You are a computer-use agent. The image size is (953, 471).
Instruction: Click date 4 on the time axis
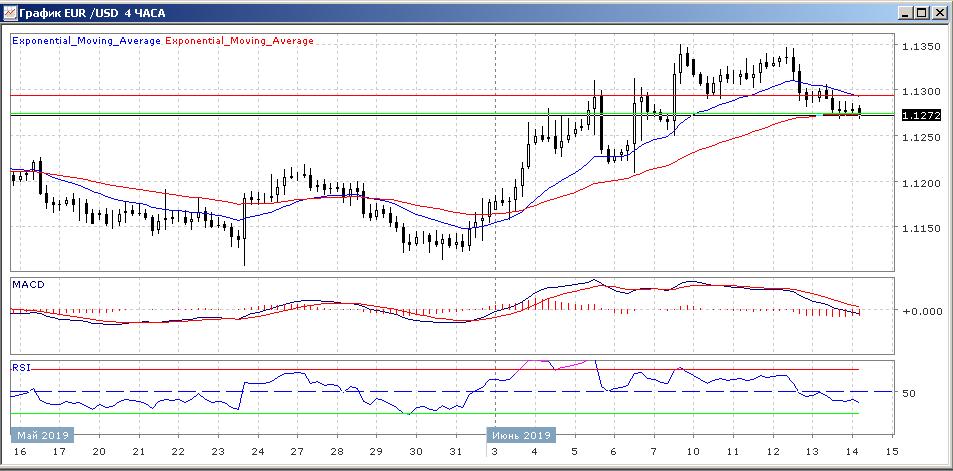(535, 452)
